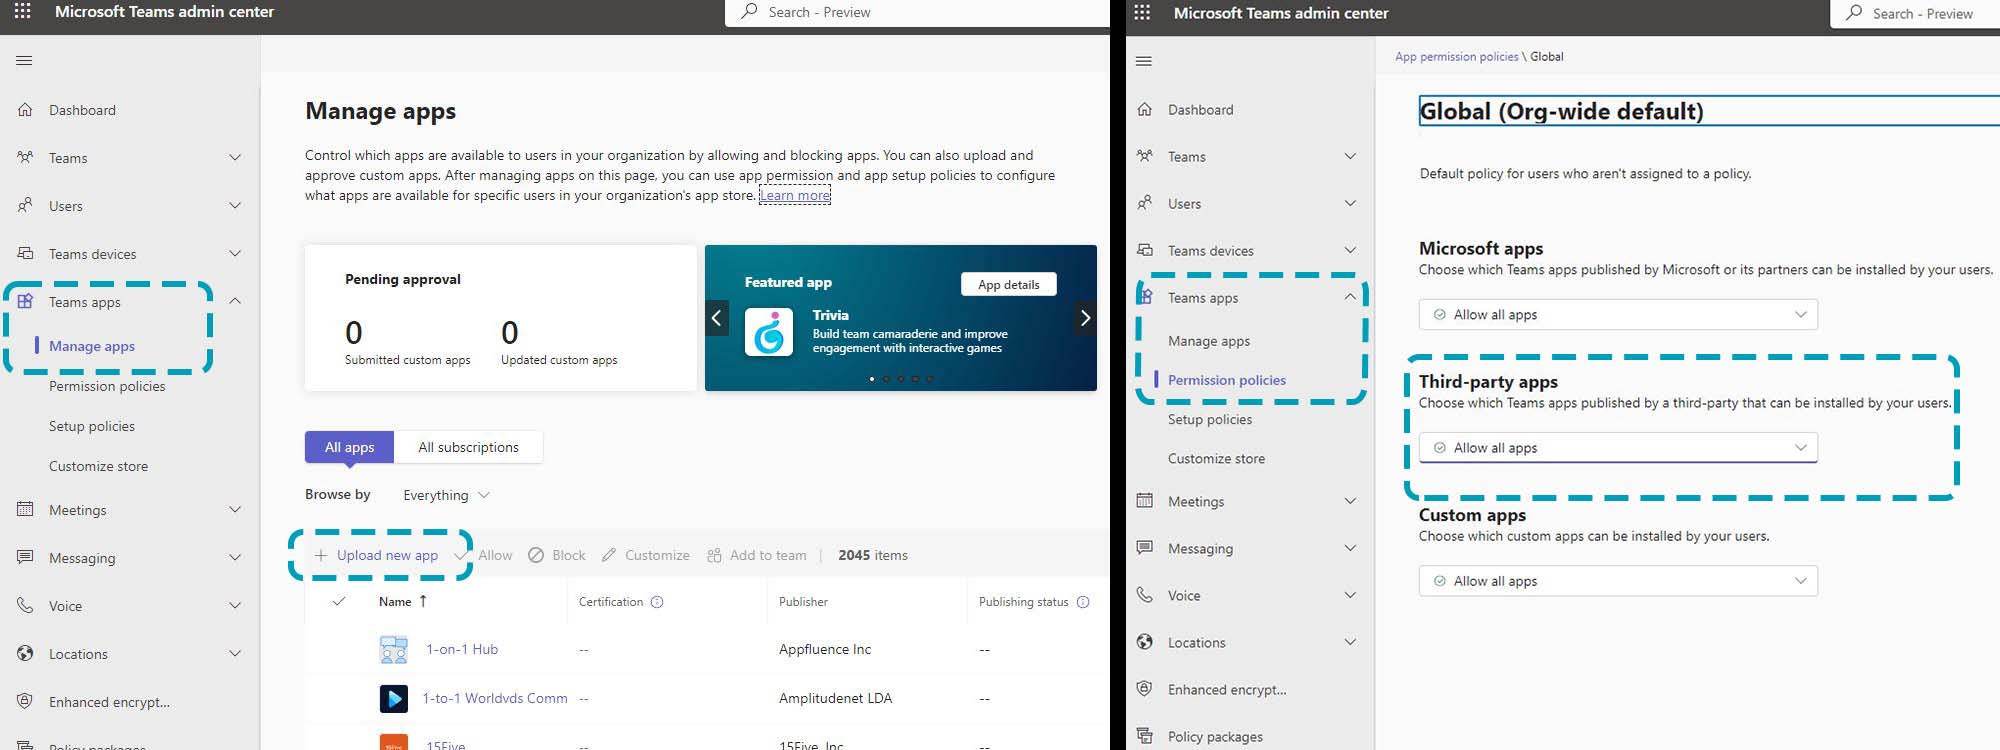2000x750 pixels.
Task: Switch to All subscriptions tab
Action: [468, 447]
